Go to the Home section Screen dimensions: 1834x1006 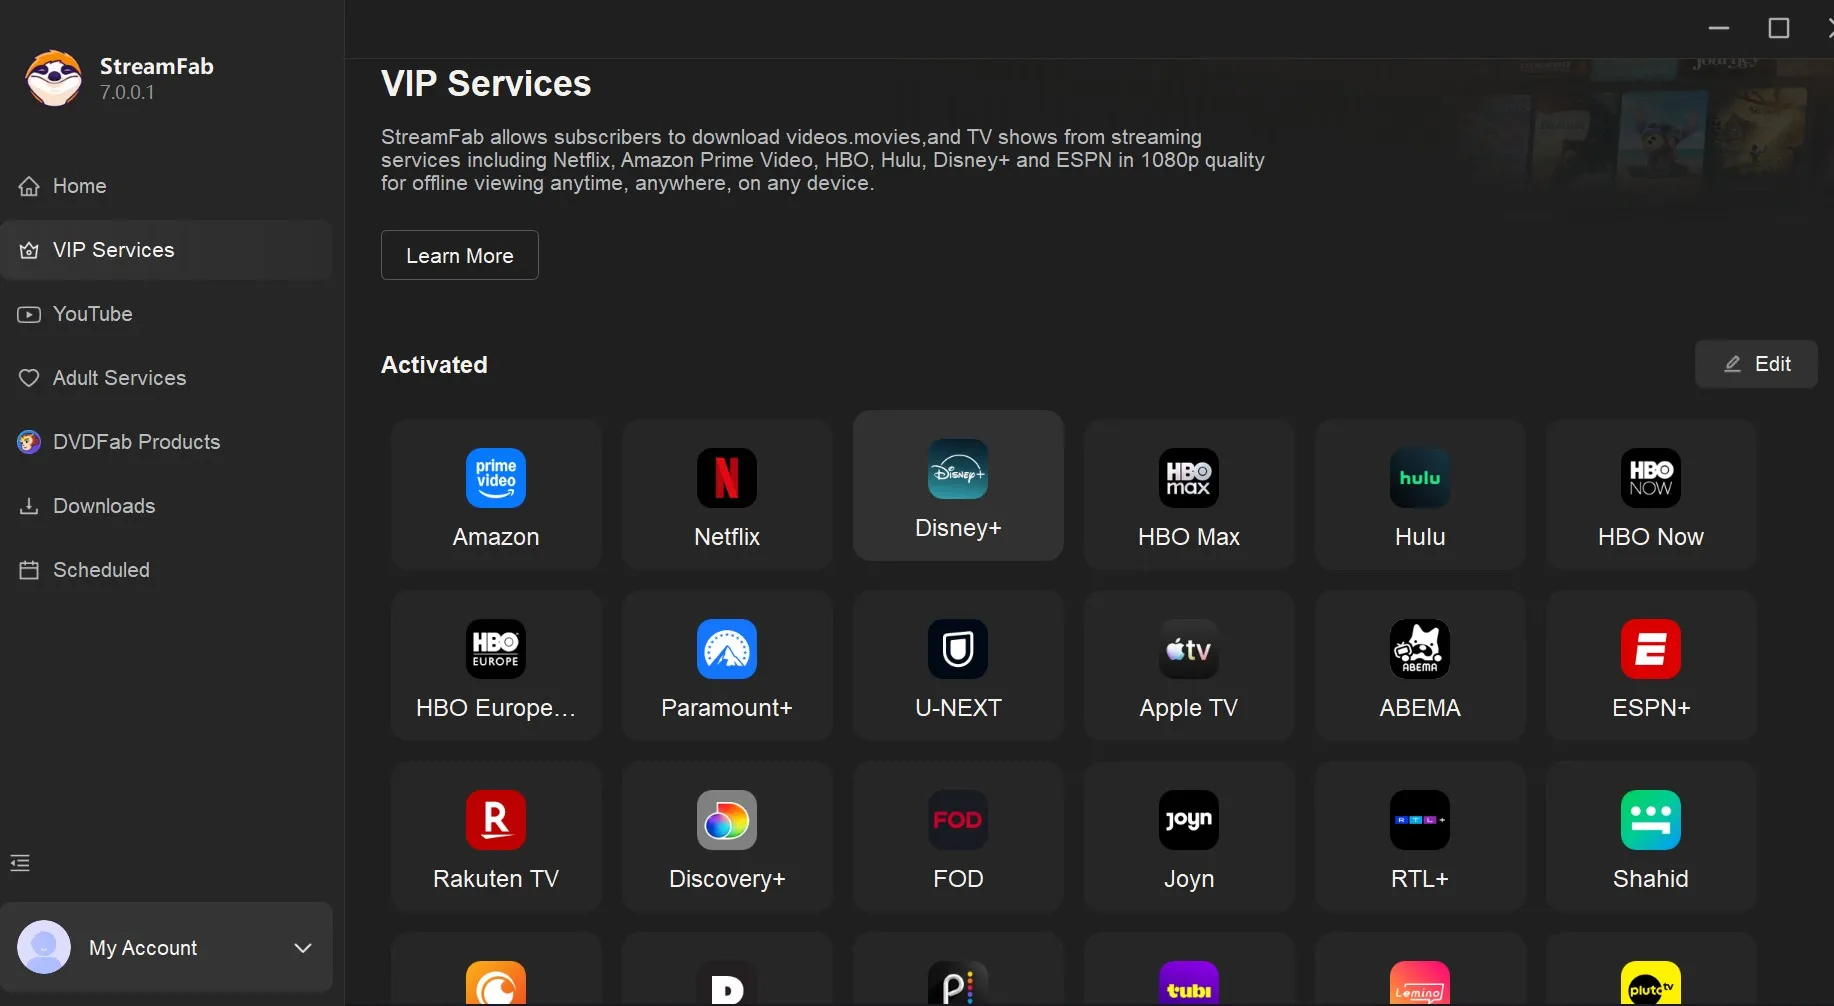[x=80, y=186]
